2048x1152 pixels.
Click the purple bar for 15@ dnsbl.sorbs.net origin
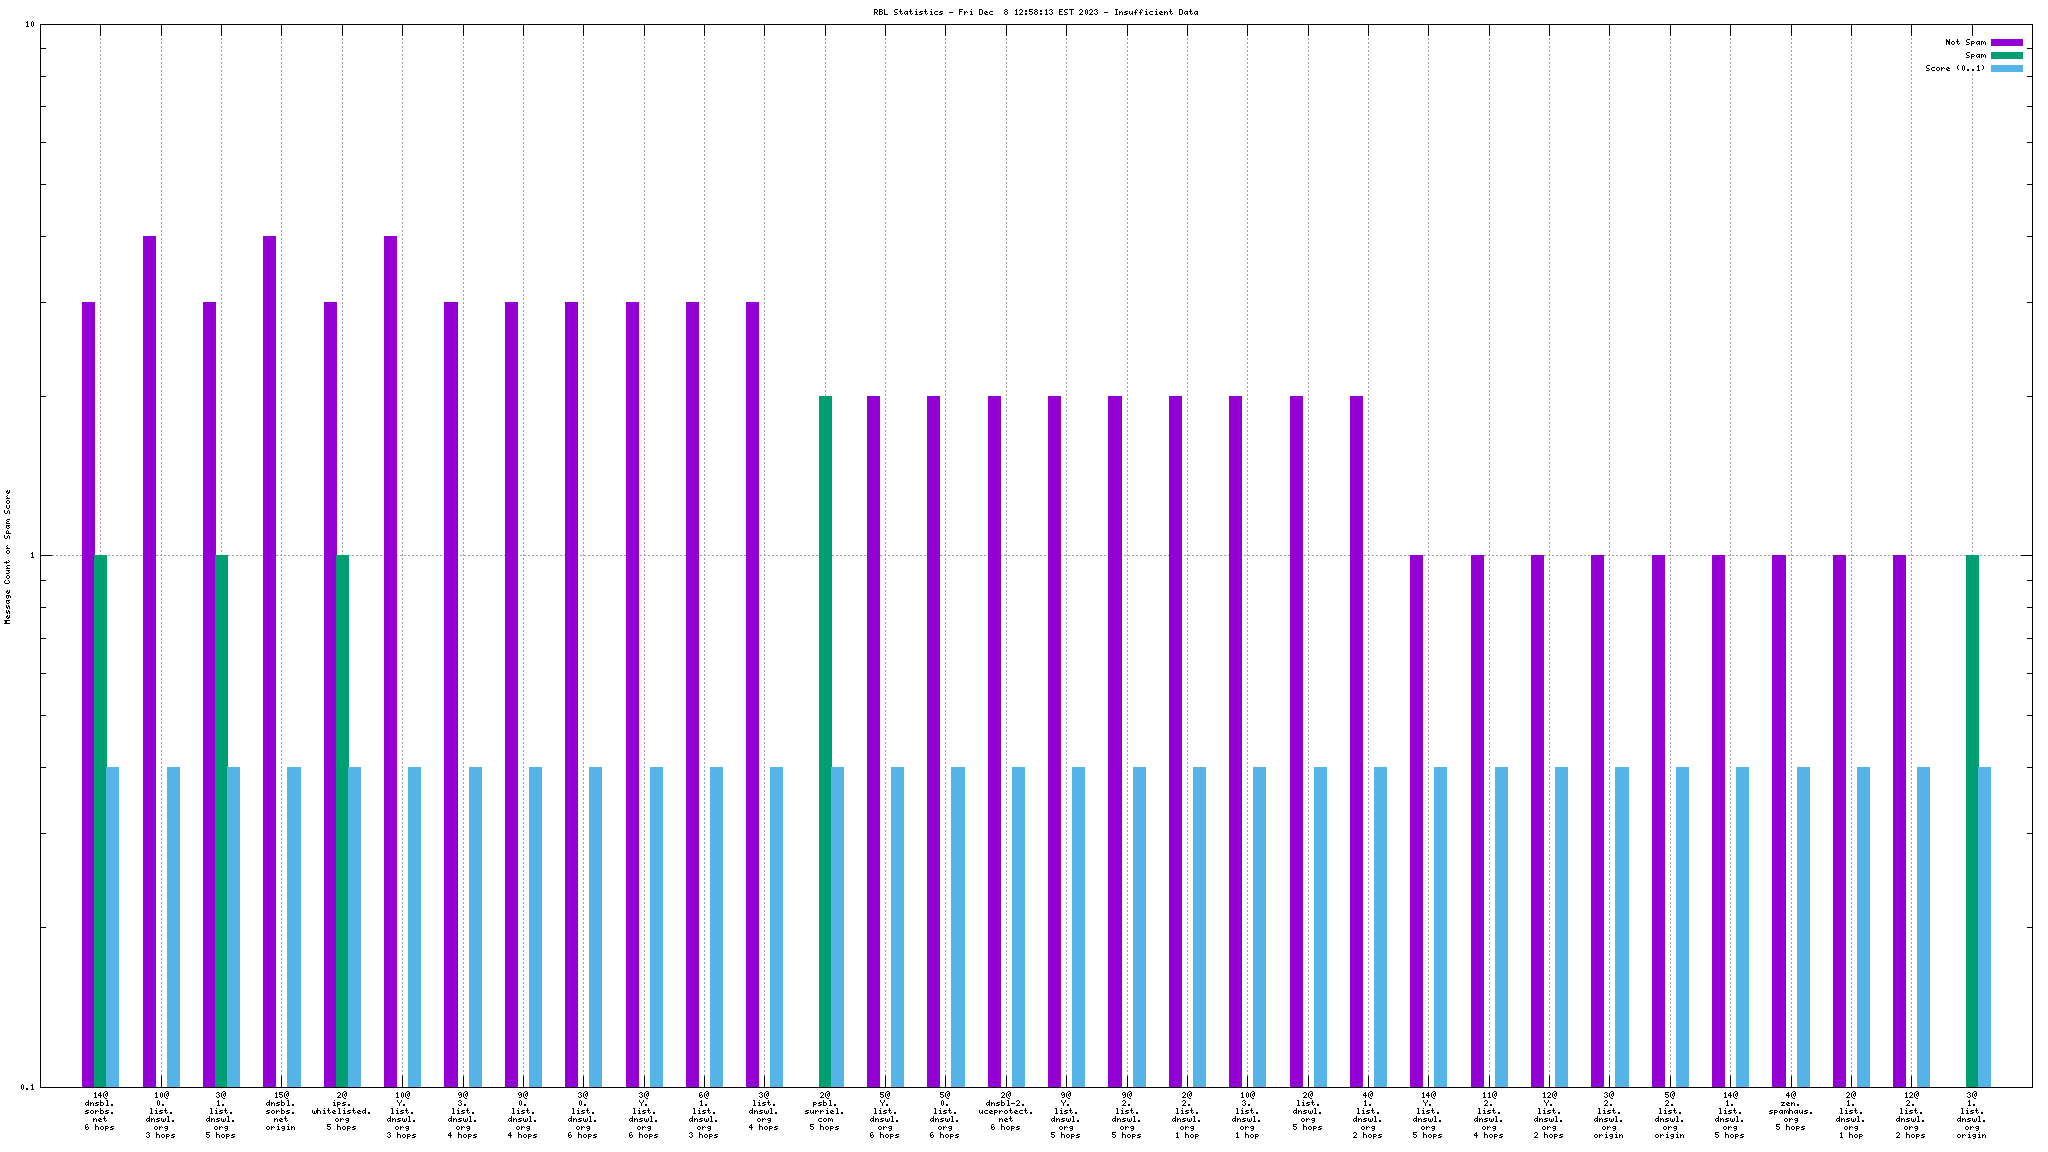[x=270, y=660]
